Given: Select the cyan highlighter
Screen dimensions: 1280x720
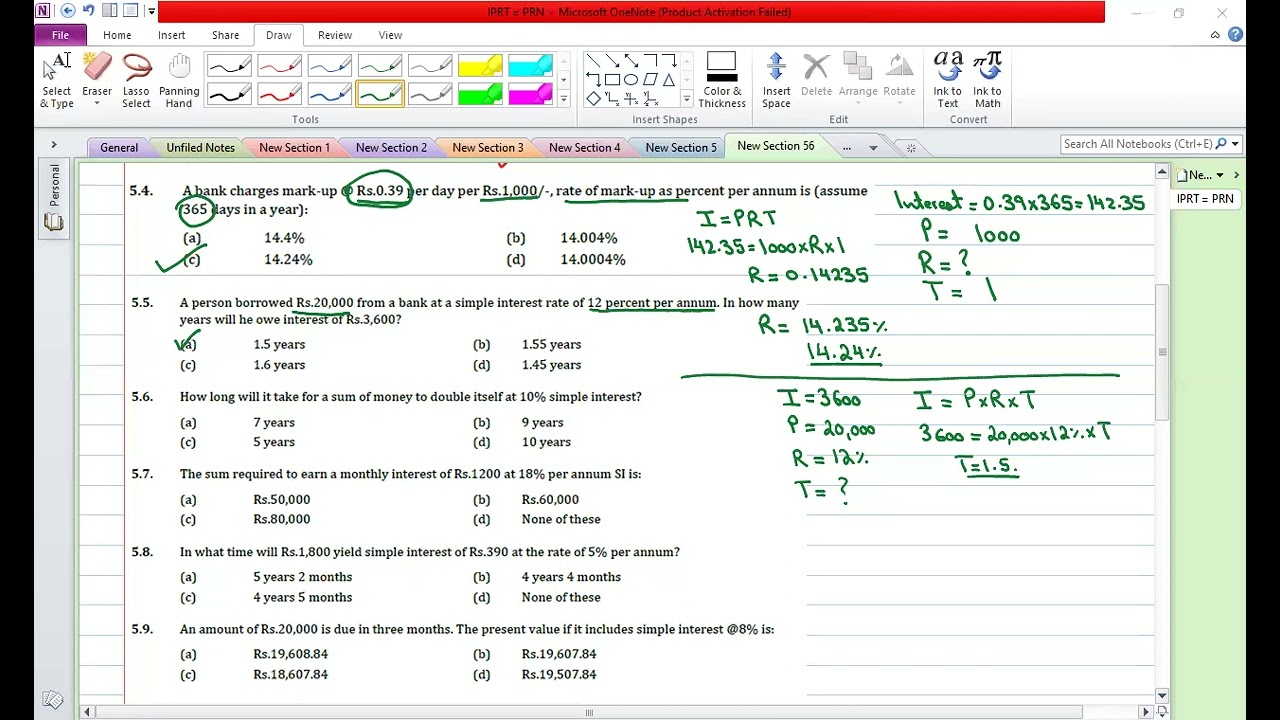Looking at the screenshot, I should [530, 67].
